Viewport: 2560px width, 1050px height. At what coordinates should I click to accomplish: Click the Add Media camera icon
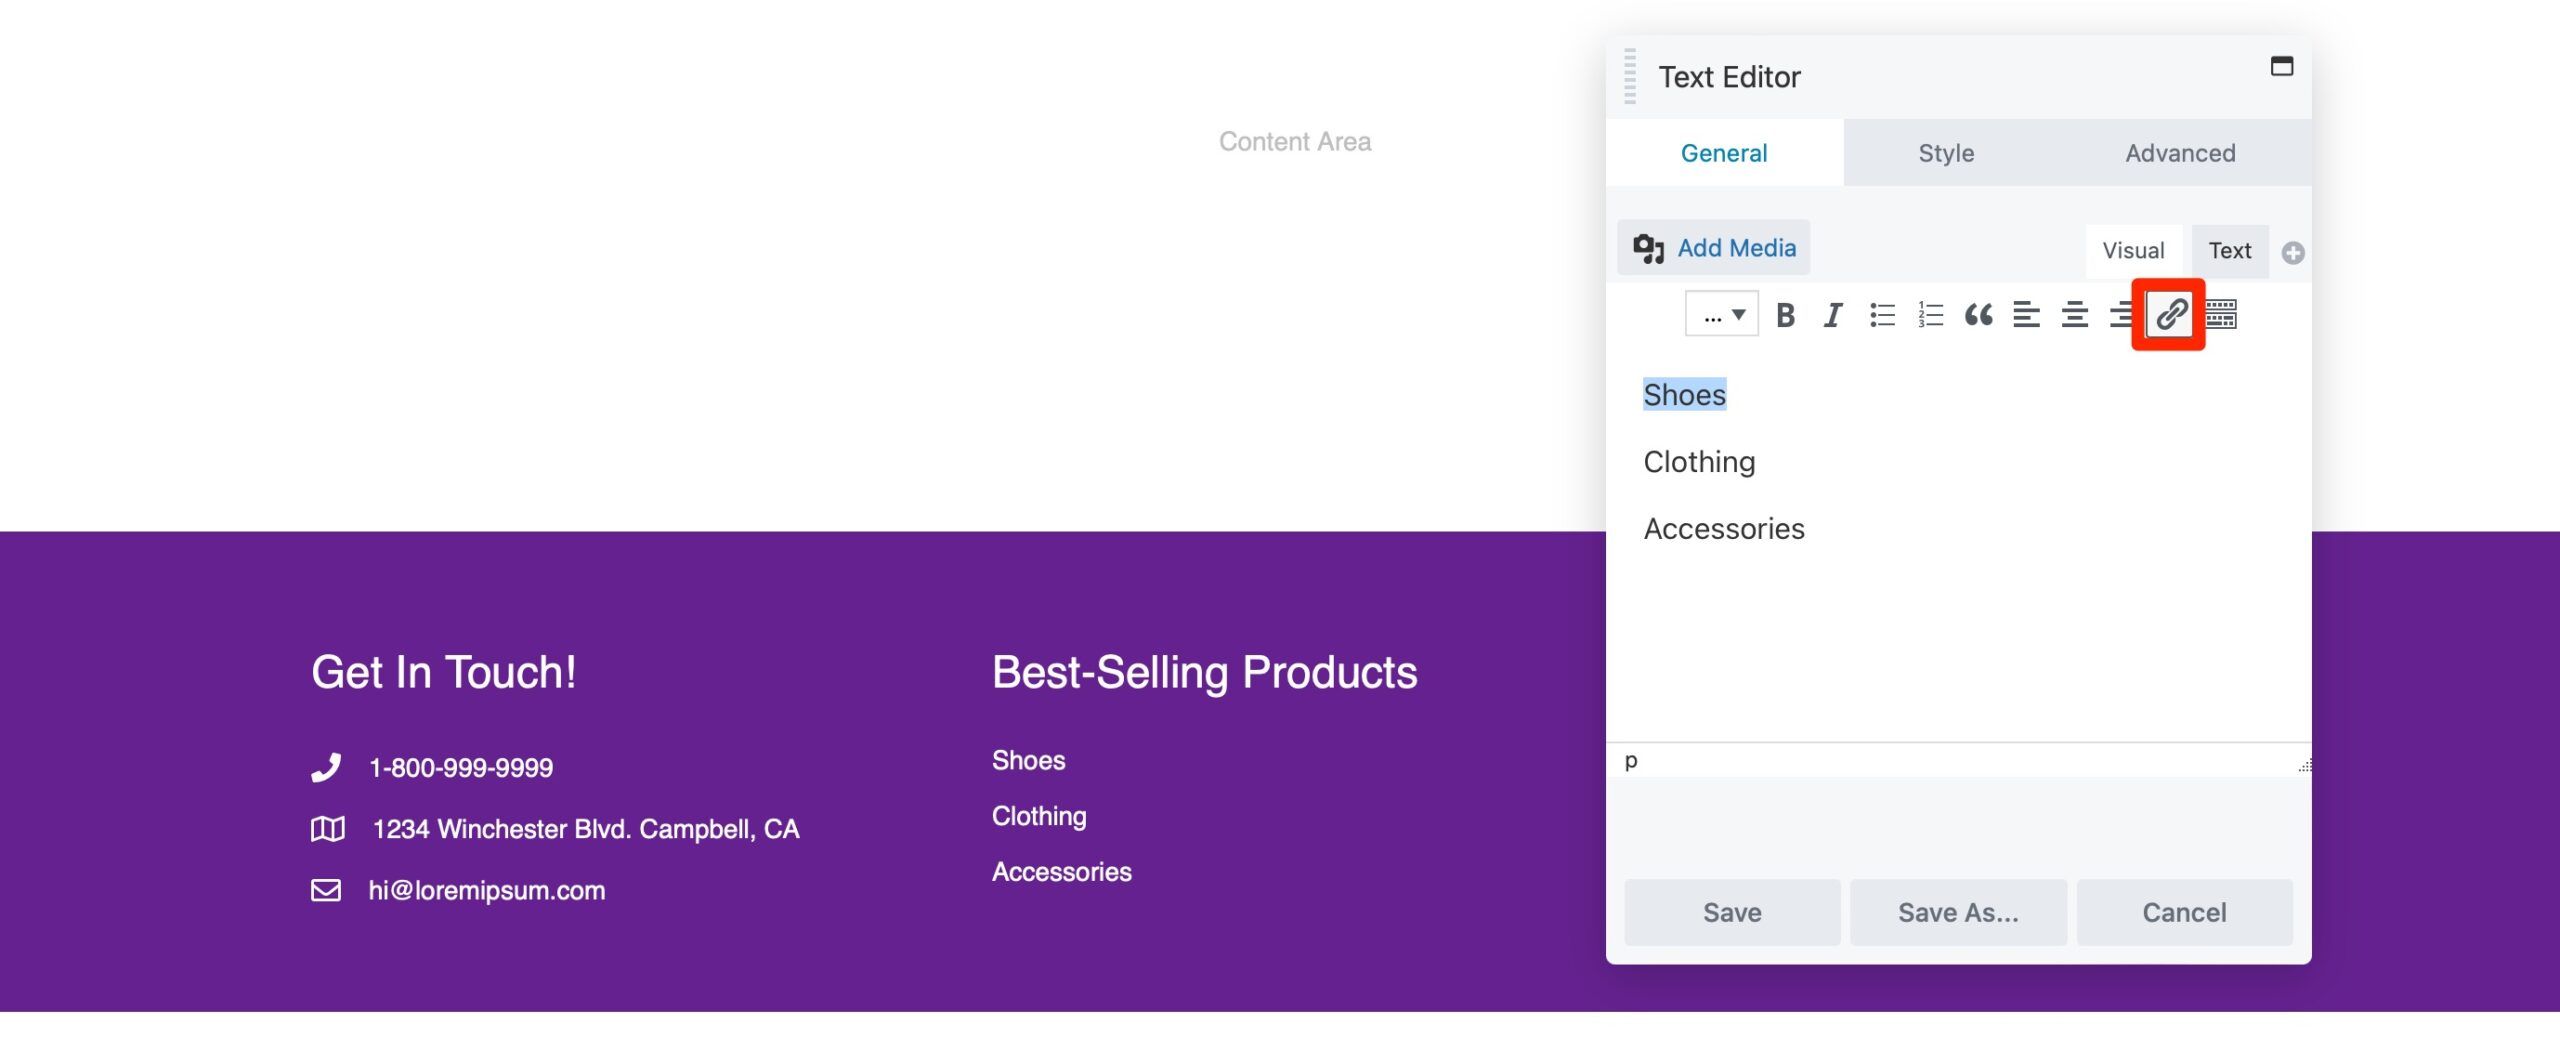click(x=1650, y=247)
